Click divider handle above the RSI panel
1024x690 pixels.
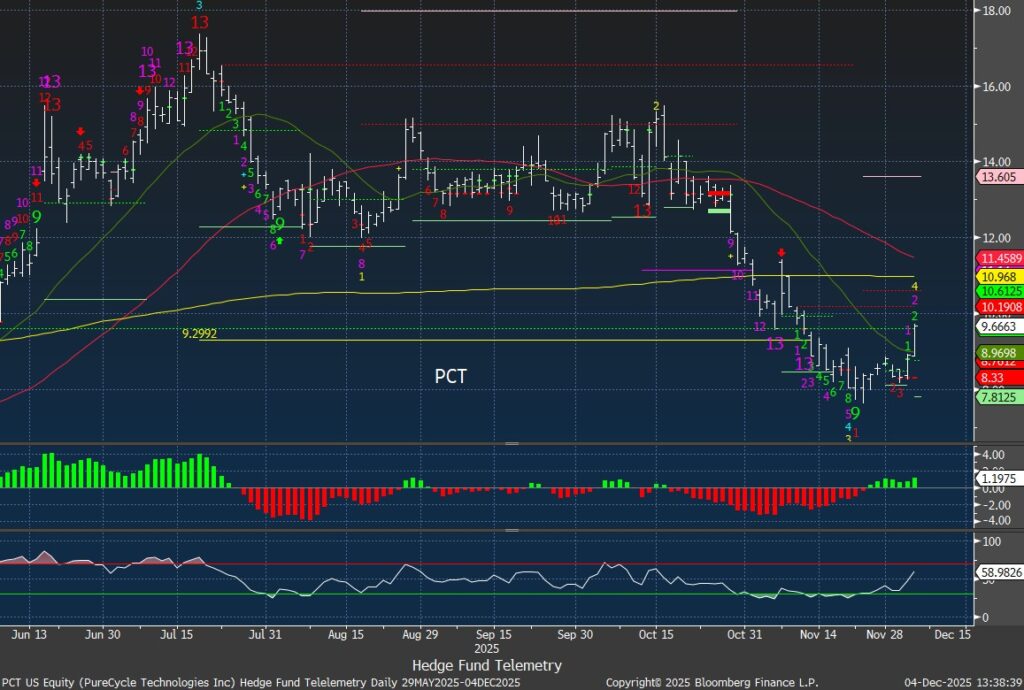point(511,530)
